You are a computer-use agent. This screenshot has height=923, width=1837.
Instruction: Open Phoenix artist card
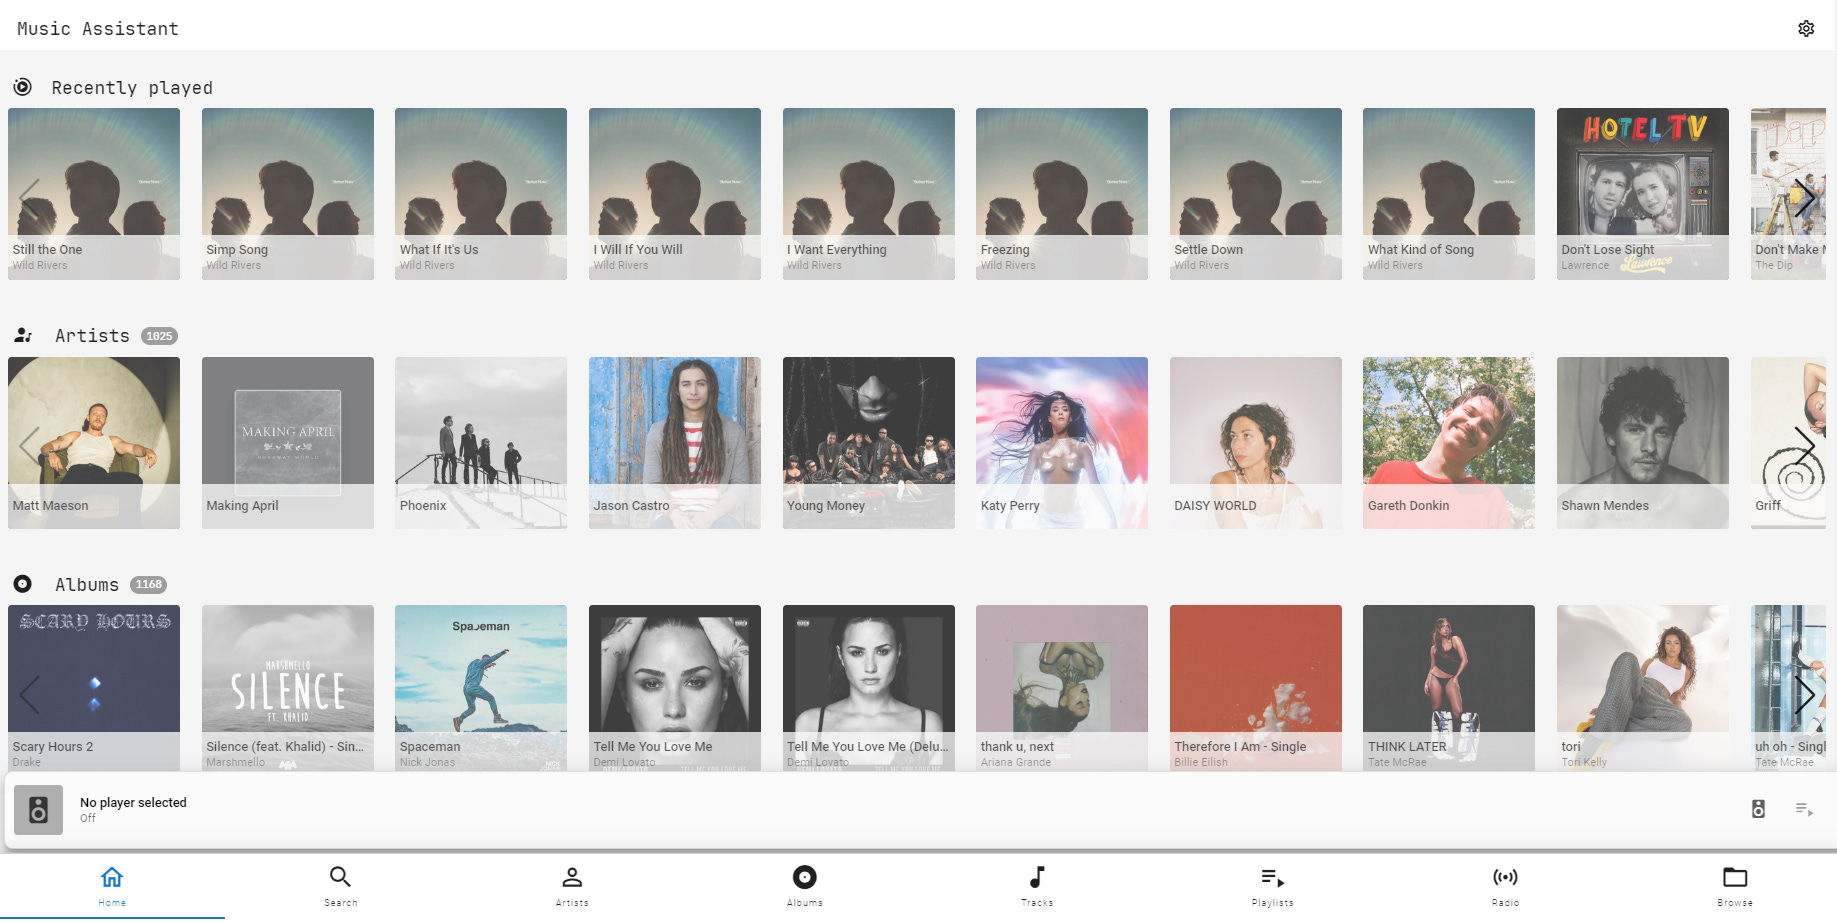click(x=481, y=443)
